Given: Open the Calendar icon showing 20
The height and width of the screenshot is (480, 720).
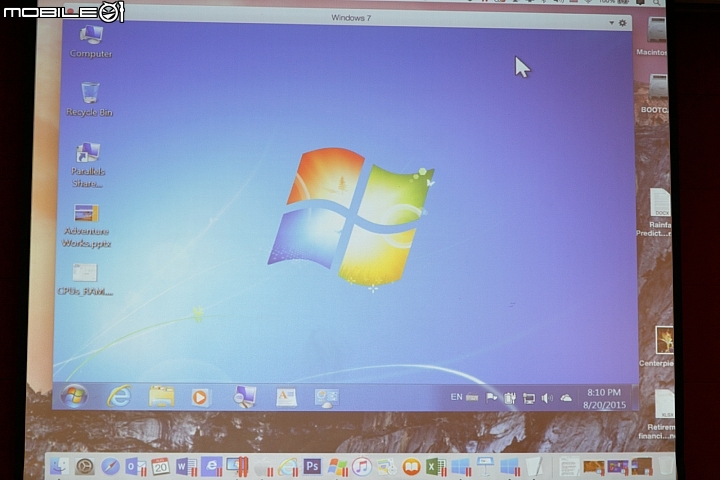Looking at the screenshot, I should click(160, 467).
